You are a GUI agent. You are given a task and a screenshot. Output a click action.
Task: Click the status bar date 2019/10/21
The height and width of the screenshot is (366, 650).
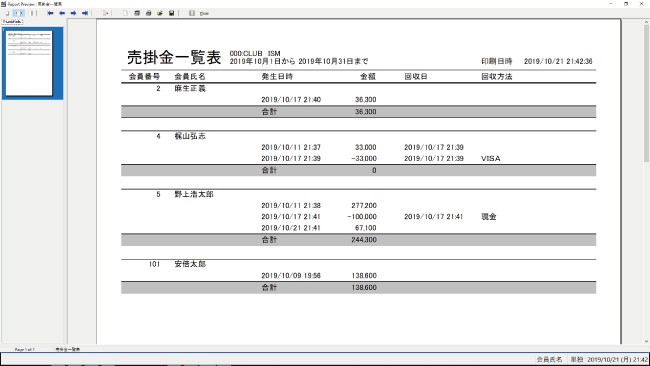pyautogui.click(x=617, y=359)
